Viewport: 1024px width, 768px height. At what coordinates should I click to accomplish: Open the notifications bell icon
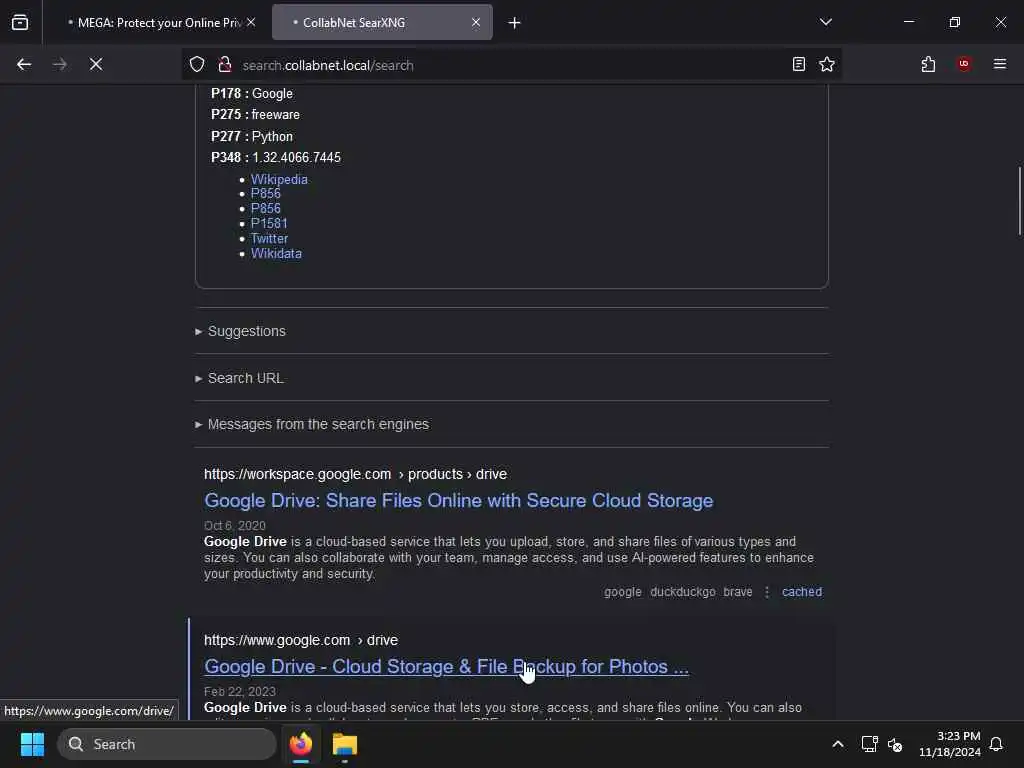point(996,744)
